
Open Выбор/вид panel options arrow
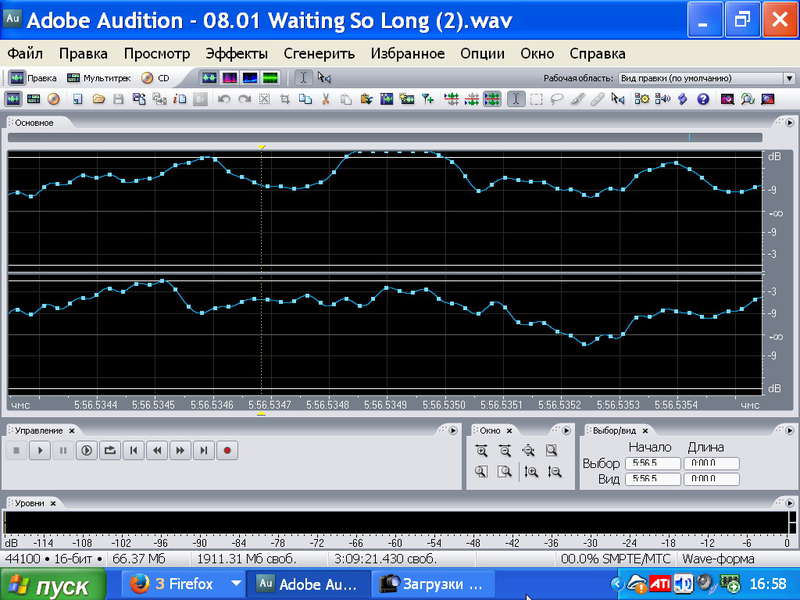[789, 431]
